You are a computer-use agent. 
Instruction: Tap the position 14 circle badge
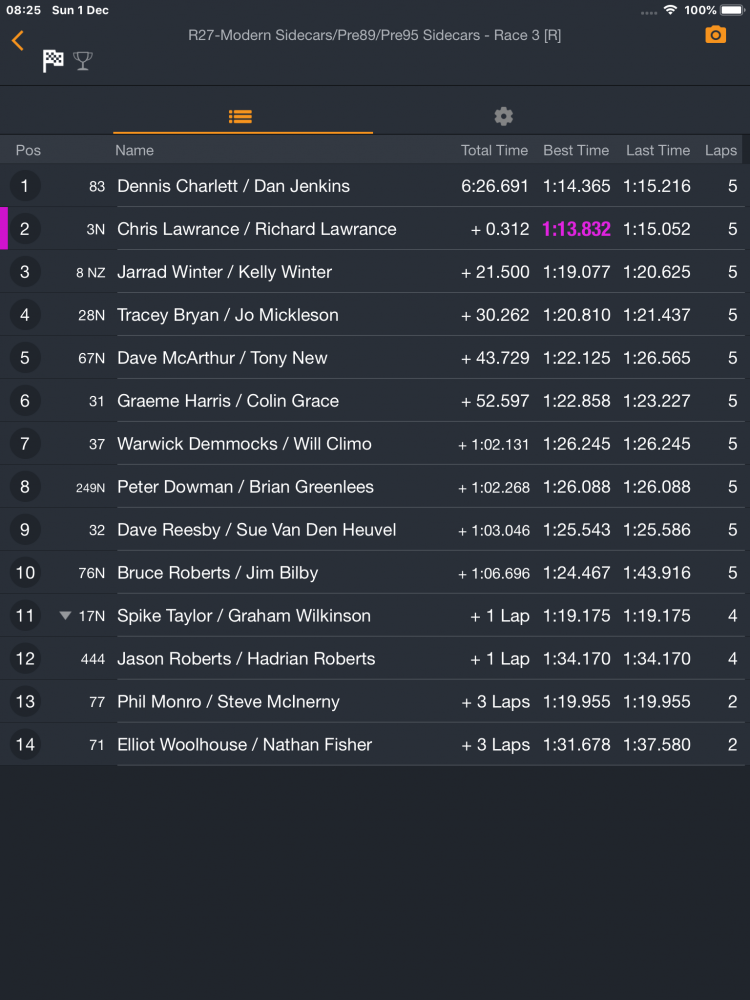coord(25,744)
